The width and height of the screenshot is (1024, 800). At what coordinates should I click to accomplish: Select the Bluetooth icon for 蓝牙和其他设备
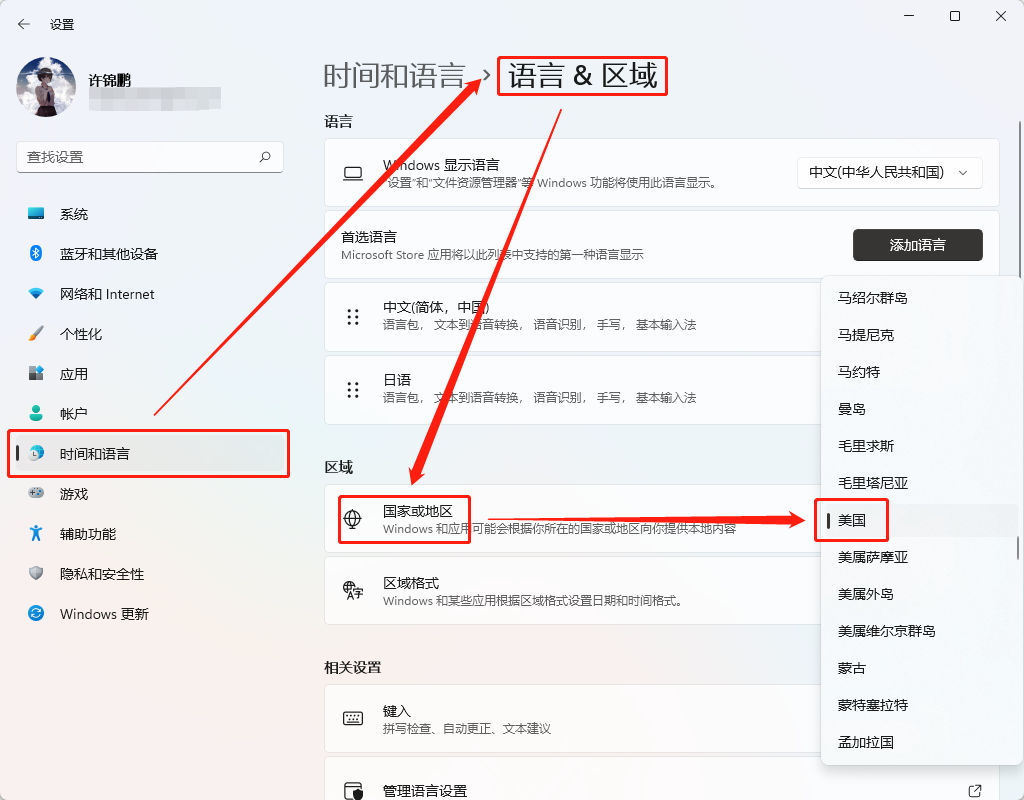pyautogui.click(x=36, y=253)
